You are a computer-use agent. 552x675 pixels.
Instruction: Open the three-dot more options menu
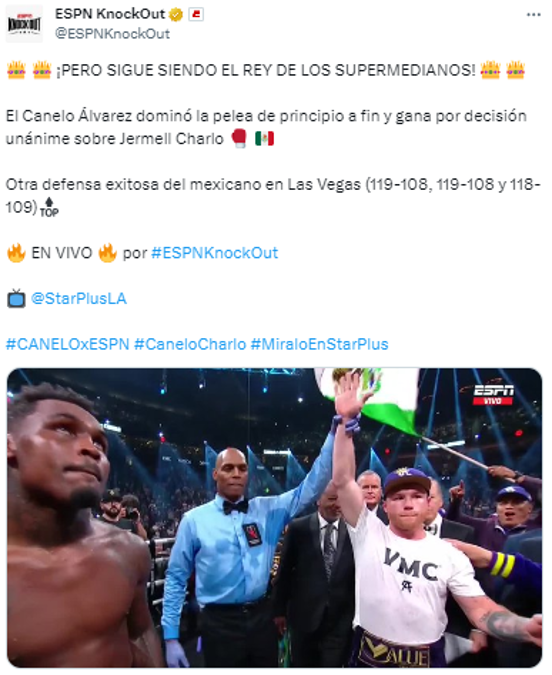coord(533,15)
